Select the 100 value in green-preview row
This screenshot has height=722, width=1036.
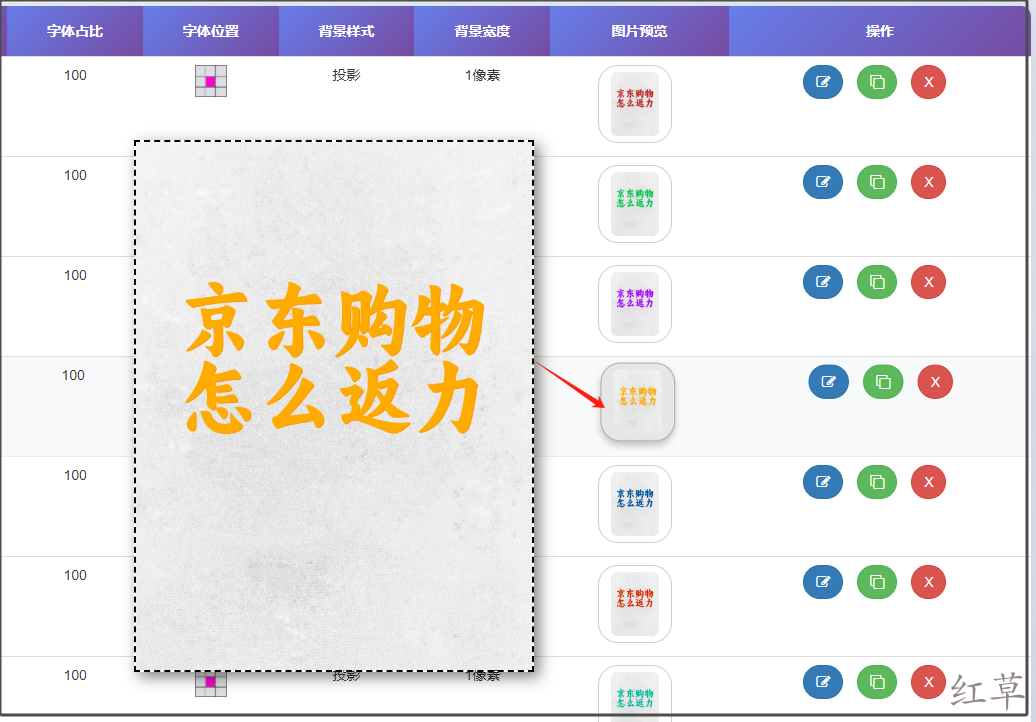point(75,175)
